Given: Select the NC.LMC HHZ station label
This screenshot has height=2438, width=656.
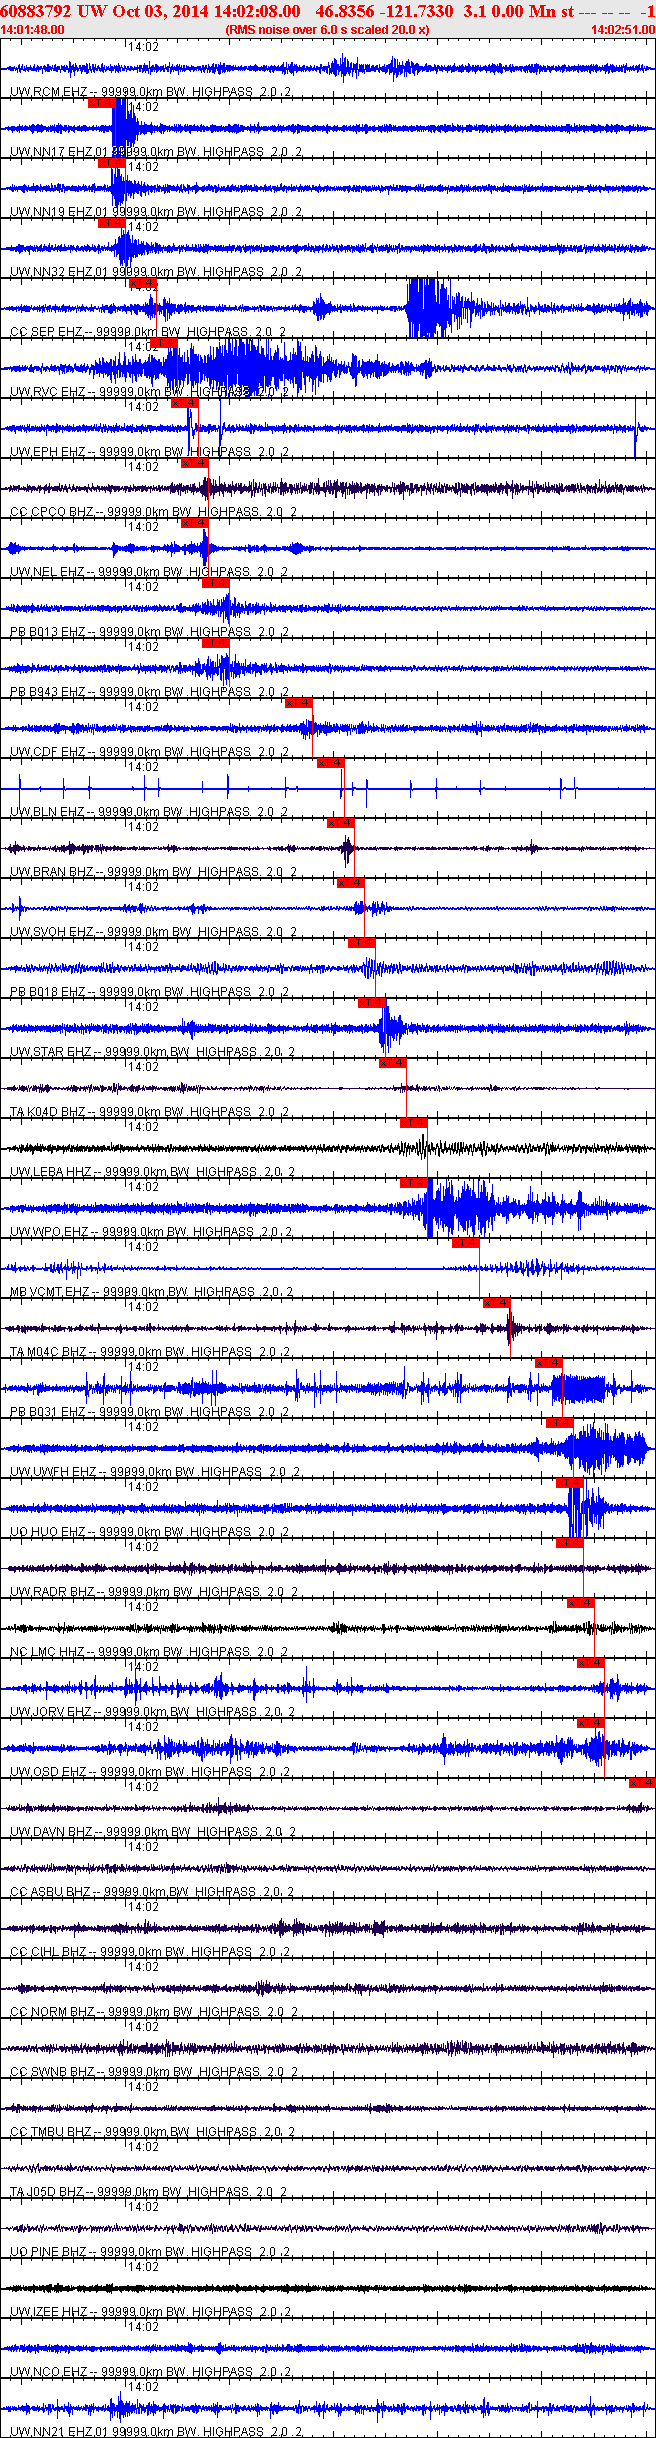Looking at the screenshot, I should click(47, 1652).
